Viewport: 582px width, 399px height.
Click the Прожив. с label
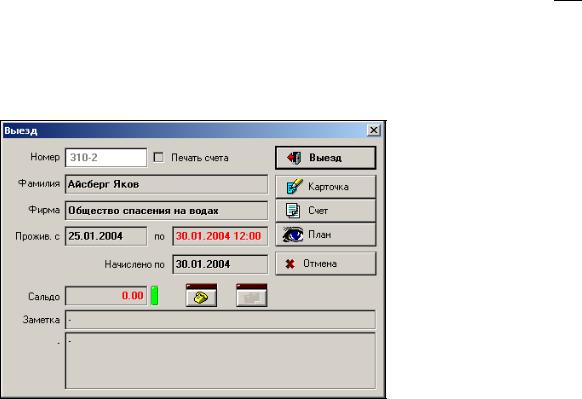[37, 236]
